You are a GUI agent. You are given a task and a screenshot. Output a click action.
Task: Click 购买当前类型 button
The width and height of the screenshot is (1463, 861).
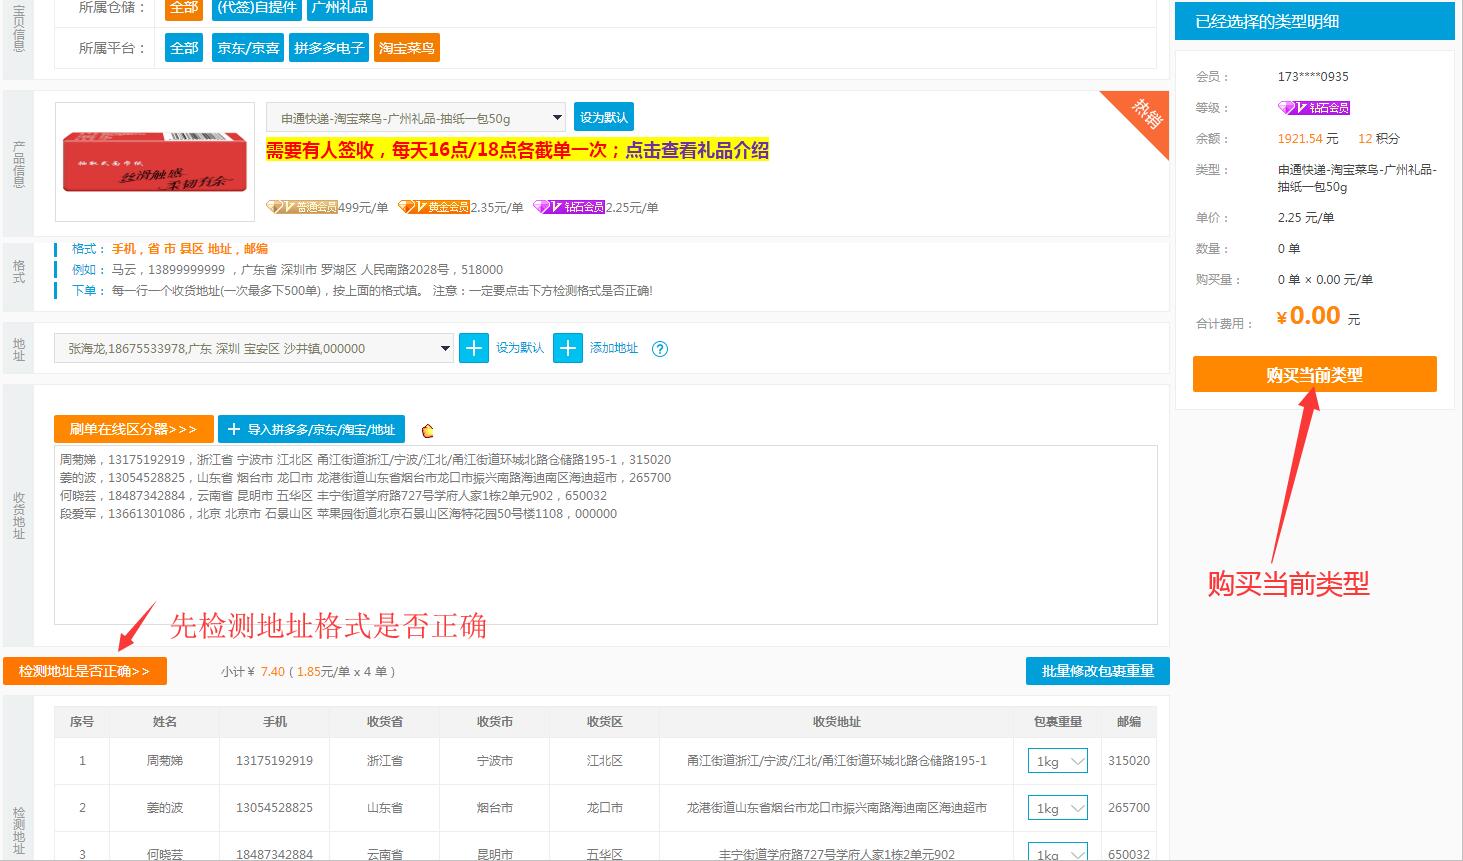(1314, 375)
